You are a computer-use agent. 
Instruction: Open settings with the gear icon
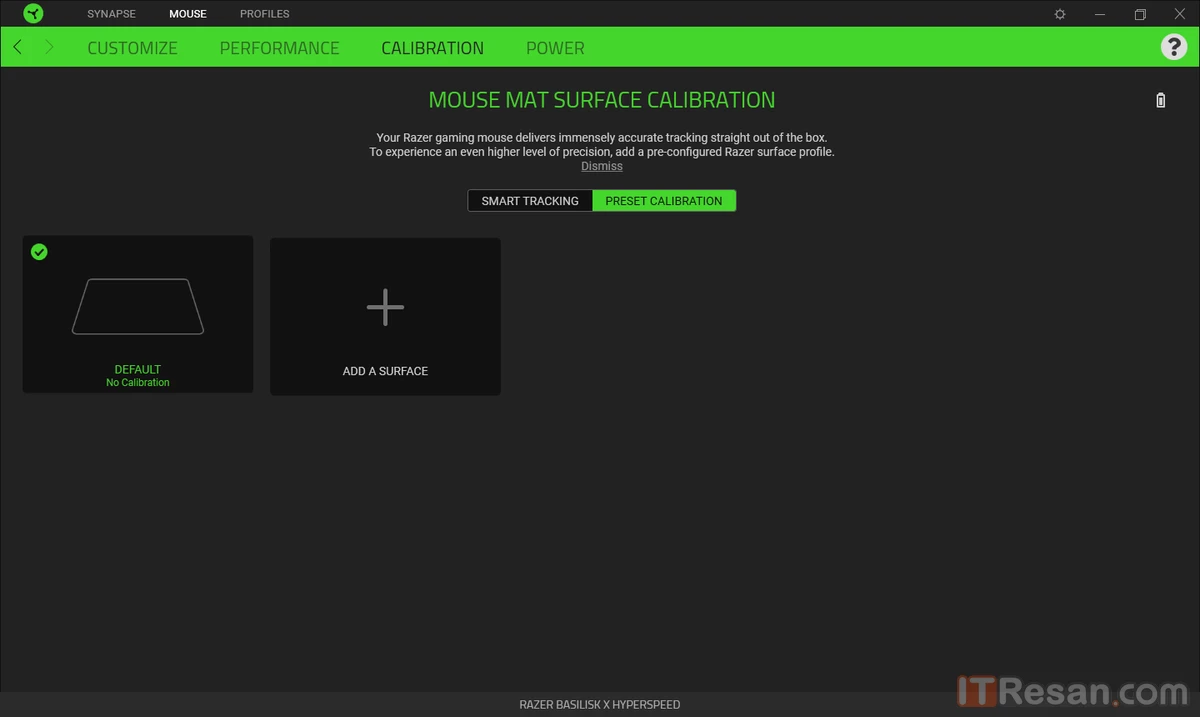1060,14
